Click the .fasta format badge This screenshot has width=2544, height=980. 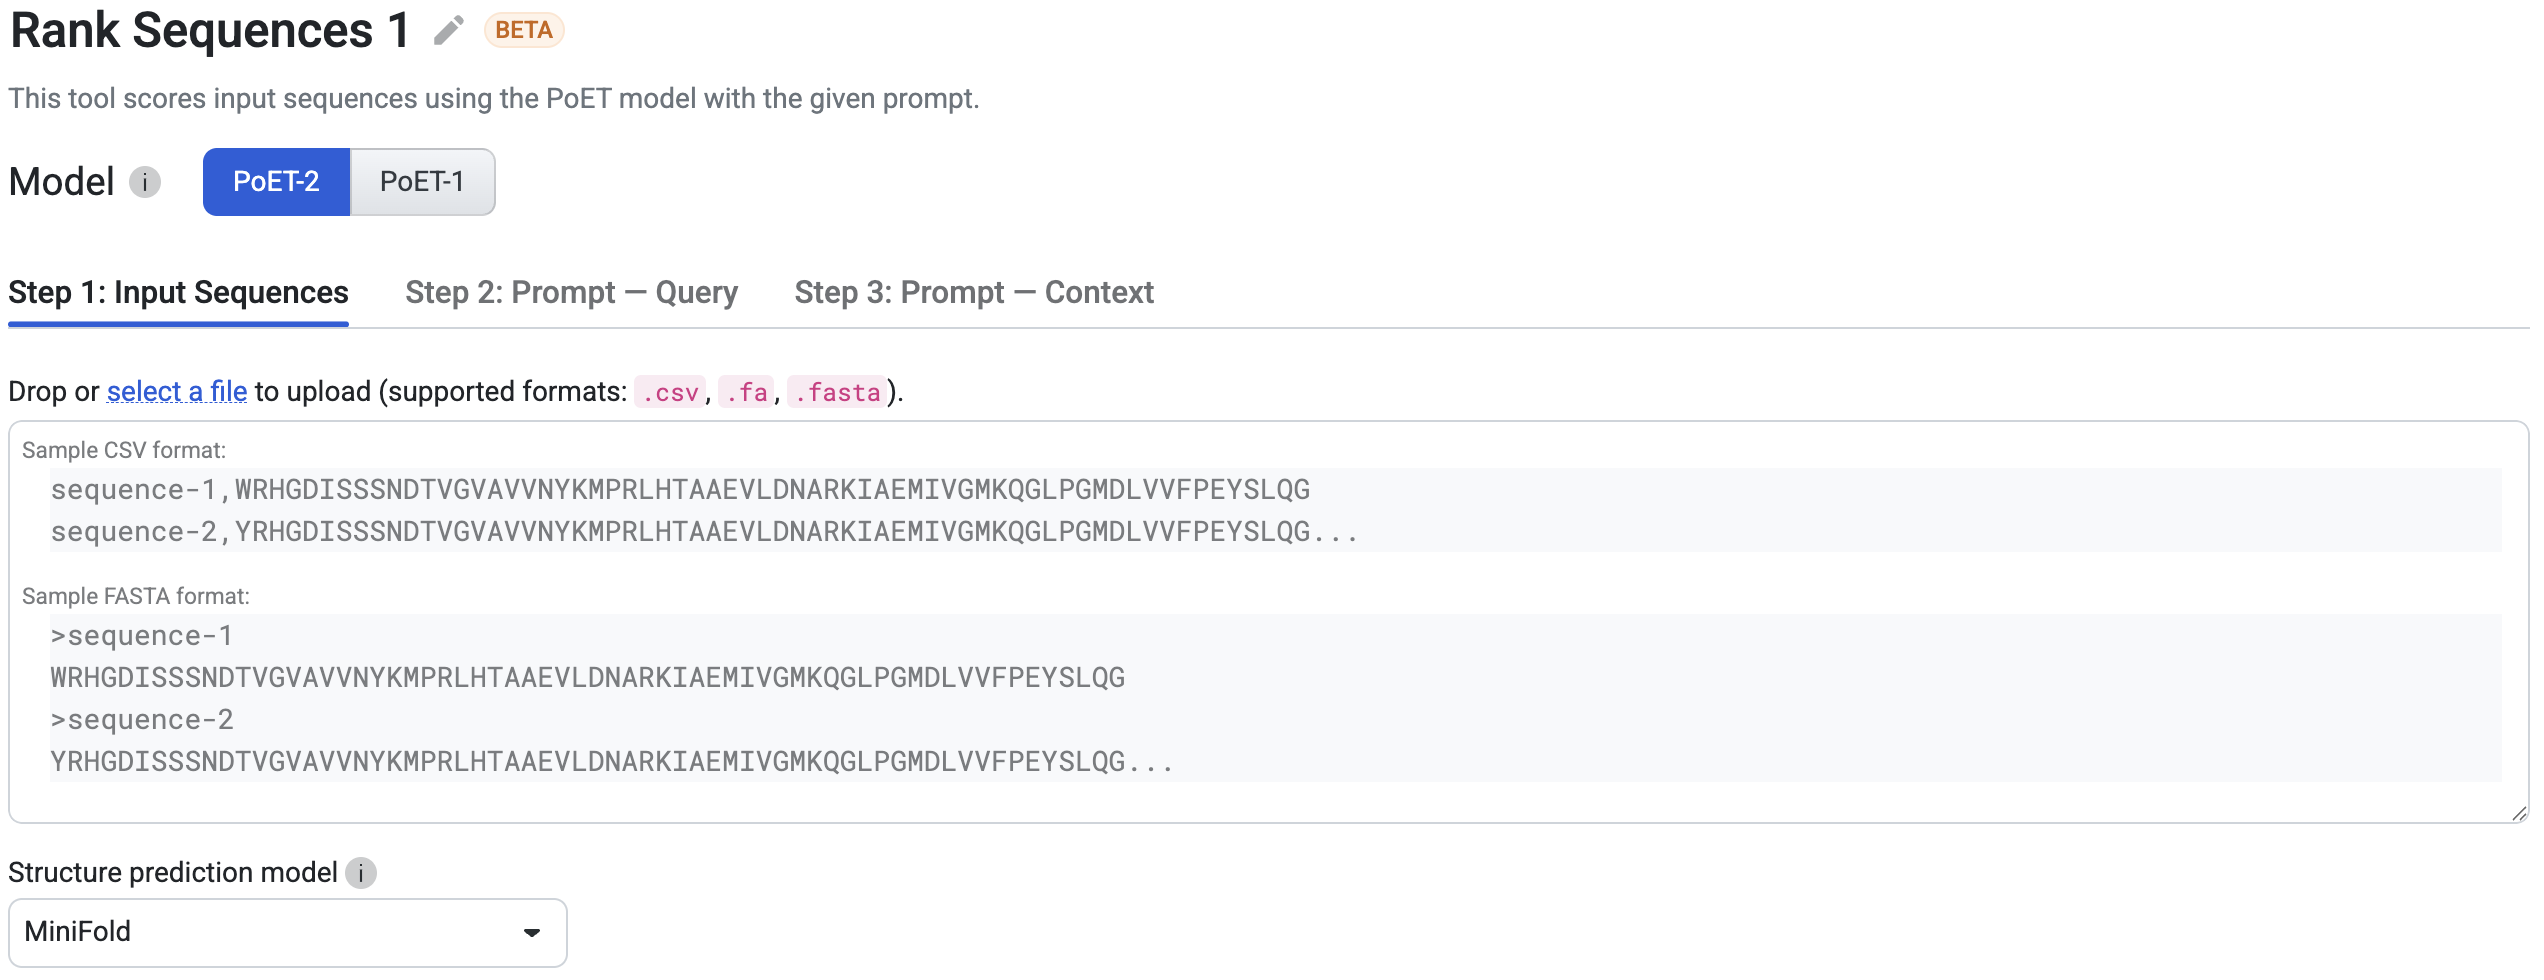tap(838, 392)
